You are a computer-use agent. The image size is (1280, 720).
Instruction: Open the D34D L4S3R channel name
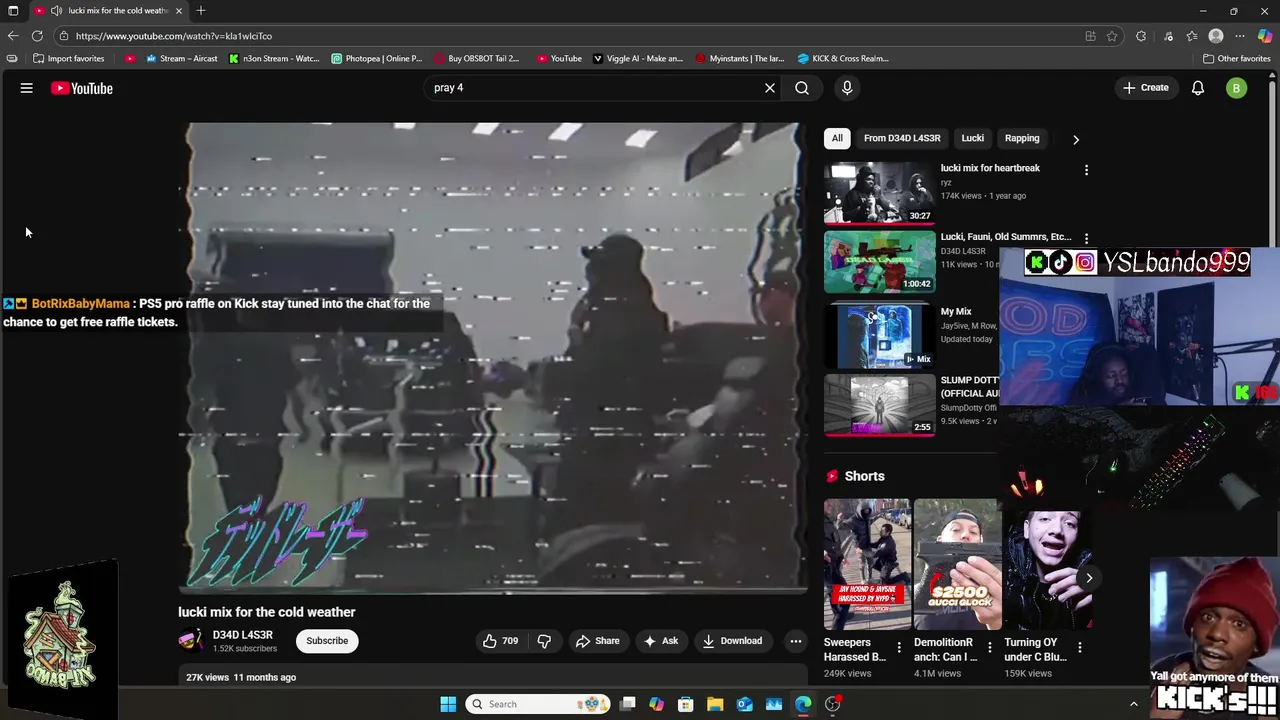(242, 635)
